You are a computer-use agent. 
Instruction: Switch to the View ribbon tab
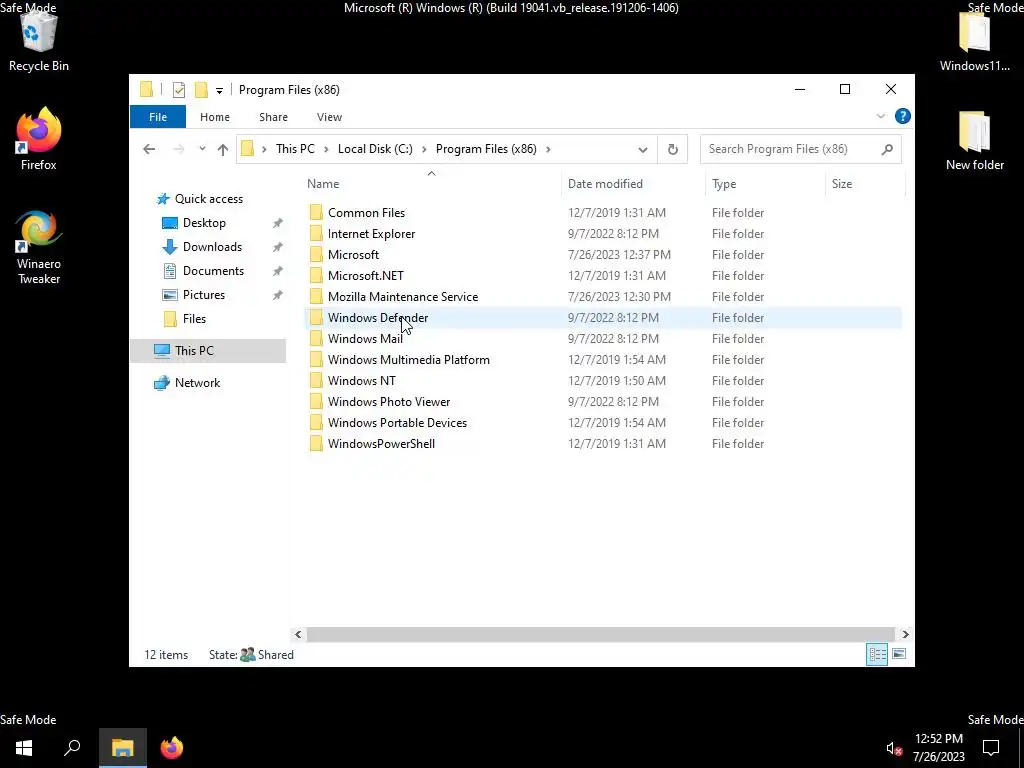(329, 117)
